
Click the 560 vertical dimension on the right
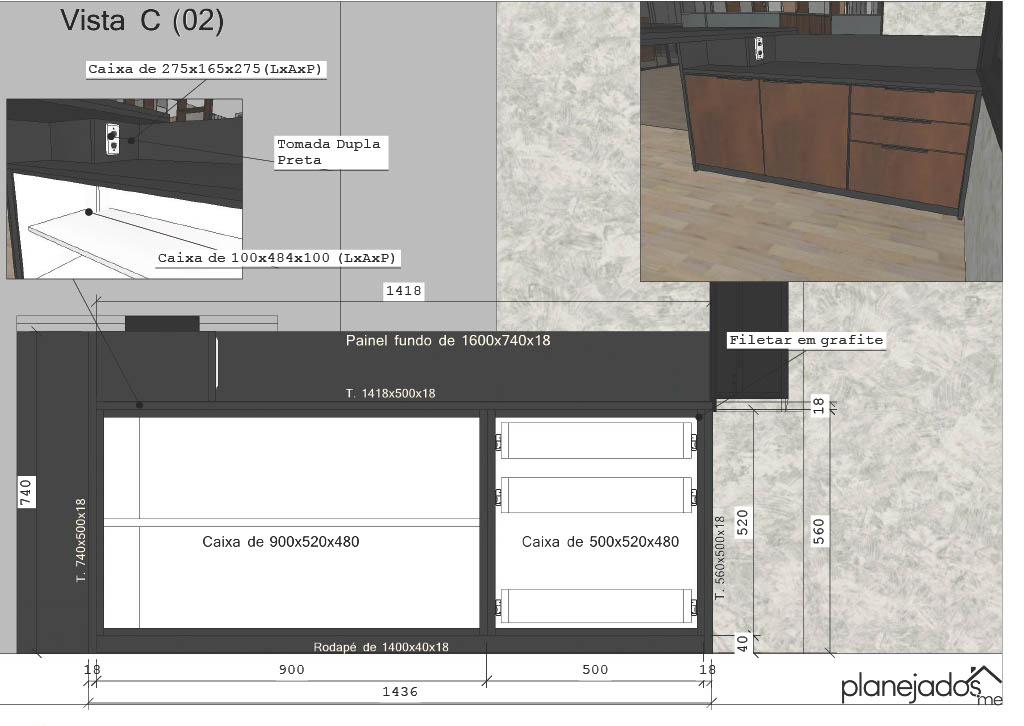(x=819, y=532)
